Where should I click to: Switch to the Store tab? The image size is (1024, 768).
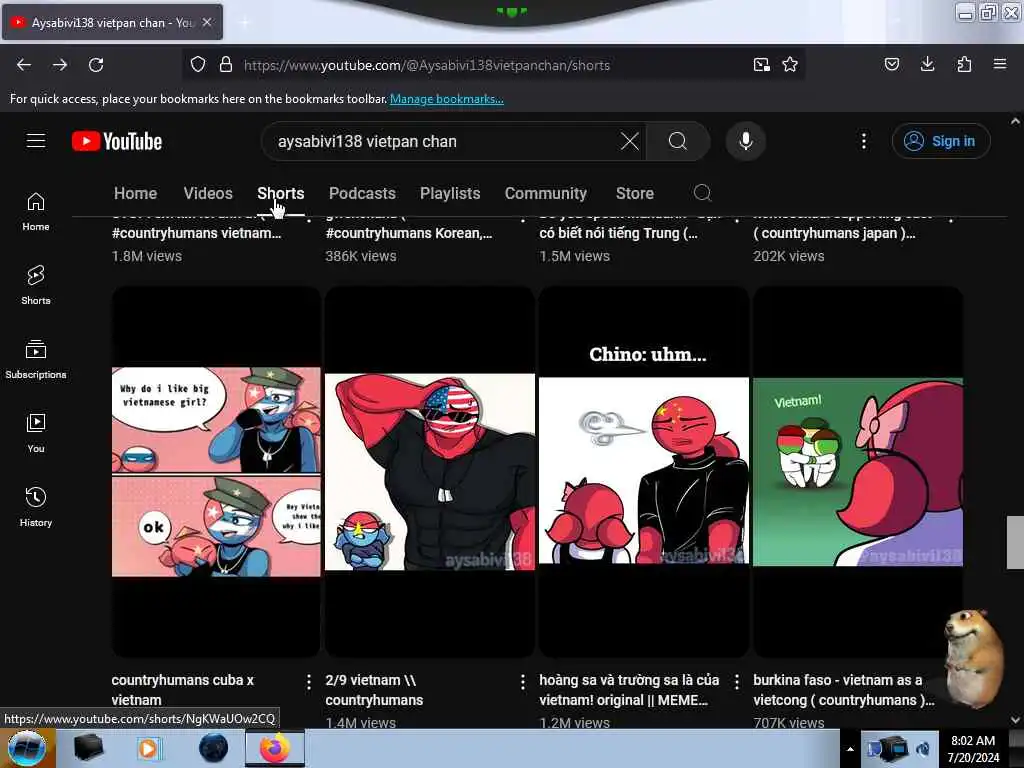point(635,193)
